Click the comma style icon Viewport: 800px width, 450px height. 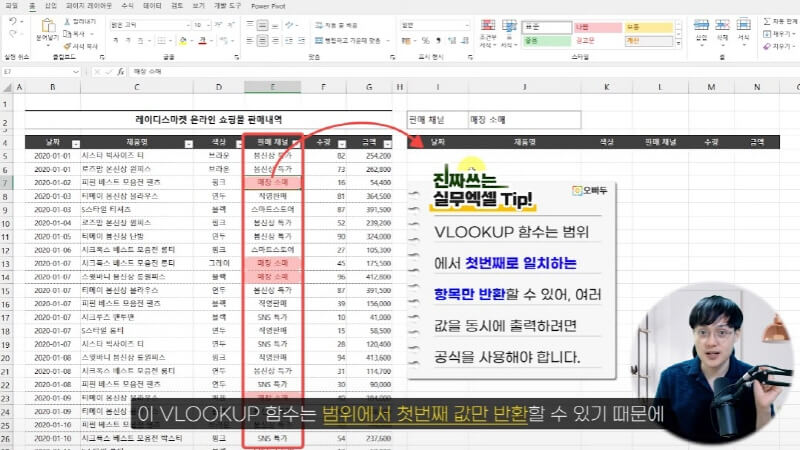(x=438, y=40)
